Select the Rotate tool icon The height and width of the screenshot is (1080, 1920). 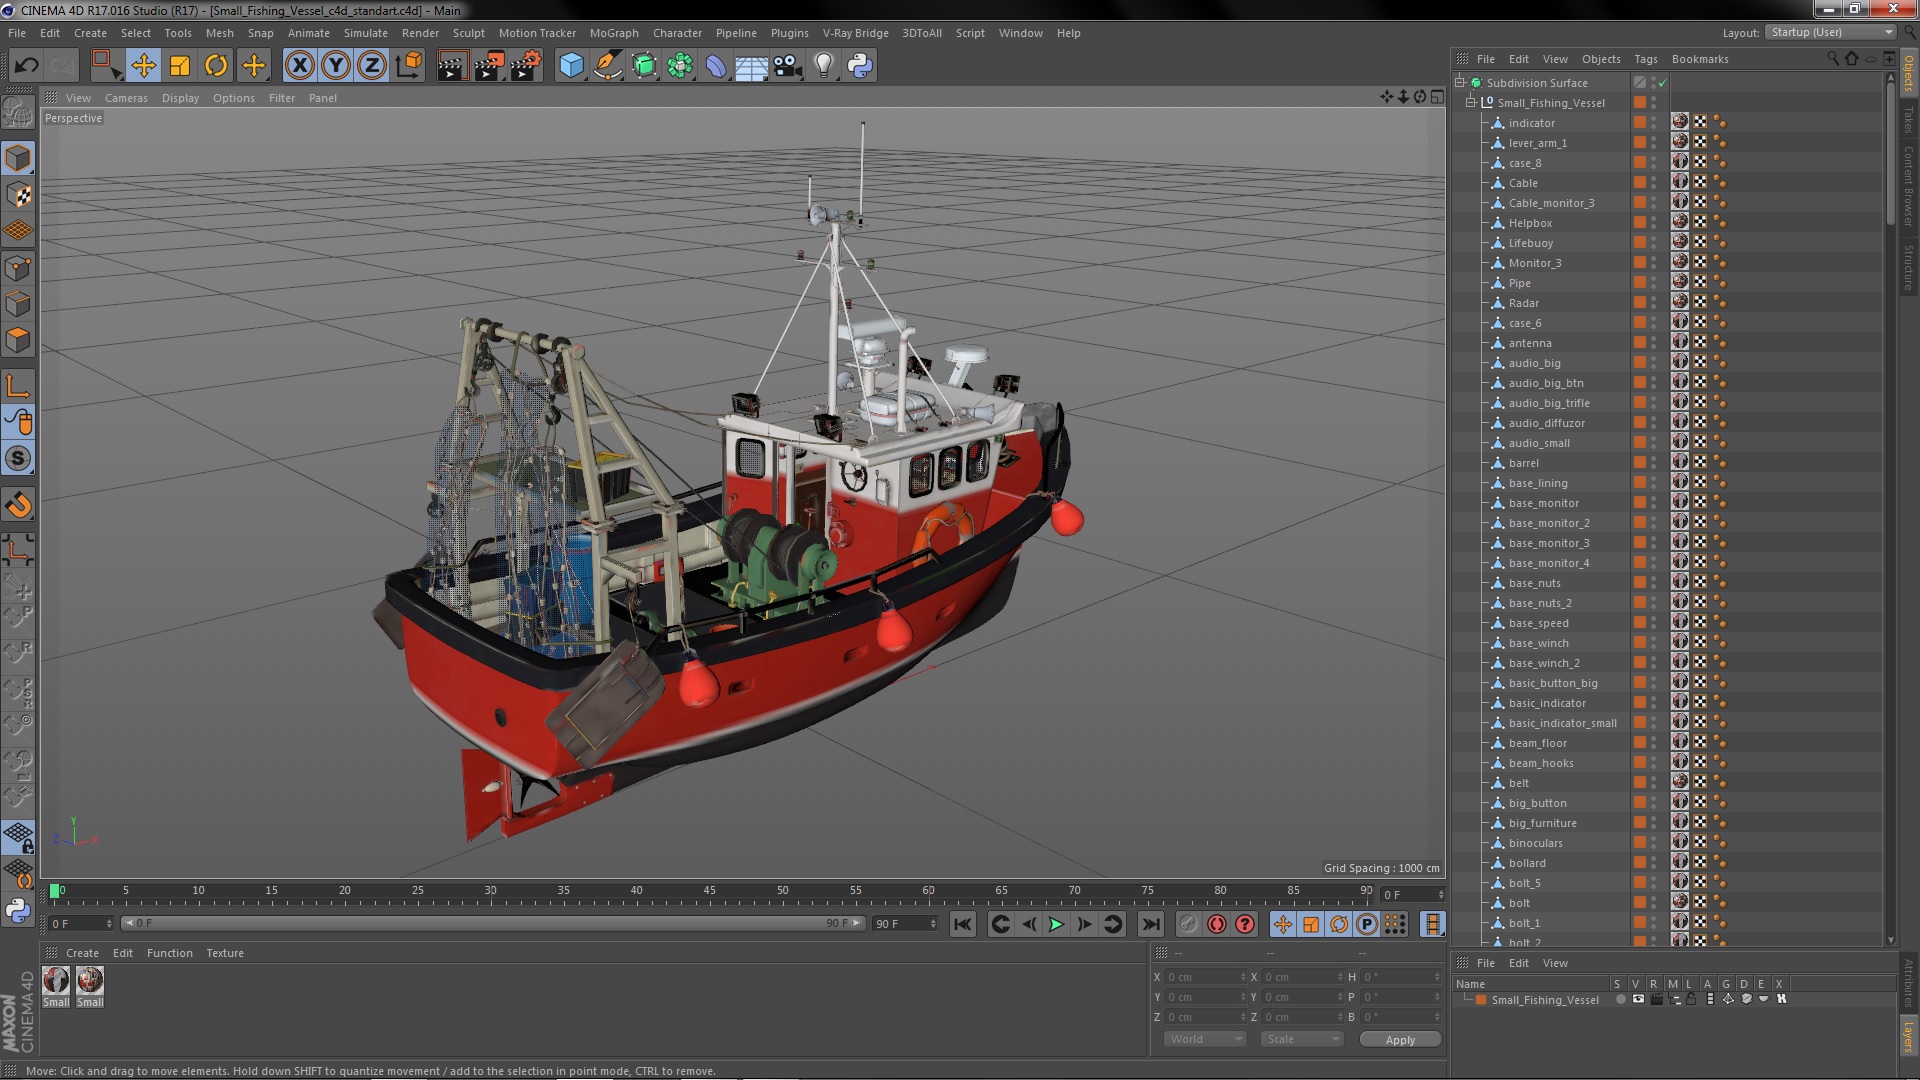pyautogui.click(x=216, y=66)
